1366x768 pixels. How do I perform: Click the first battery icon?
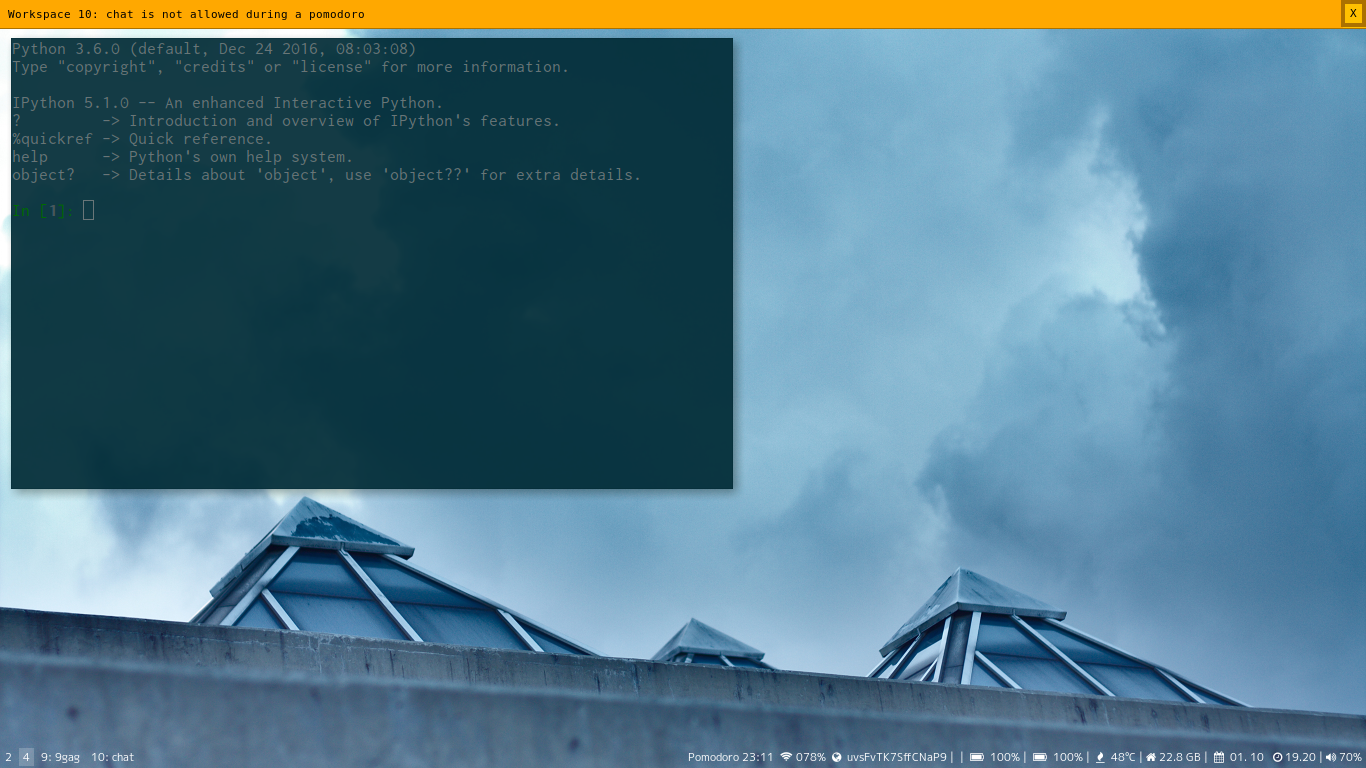point(977,757)
